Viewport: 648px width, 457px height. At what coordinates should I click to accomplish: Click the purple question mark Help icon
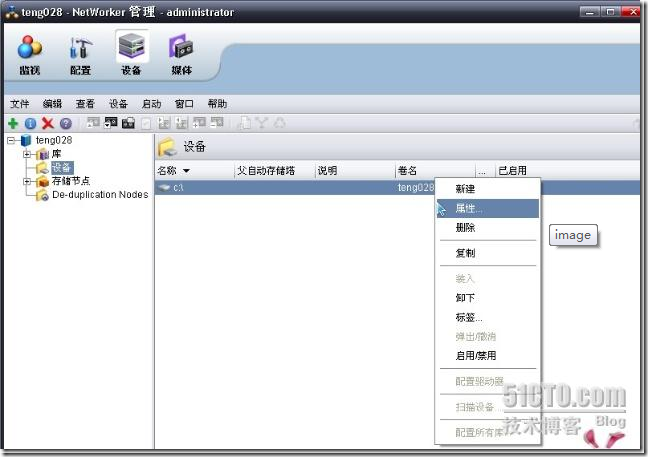[66, 123]
